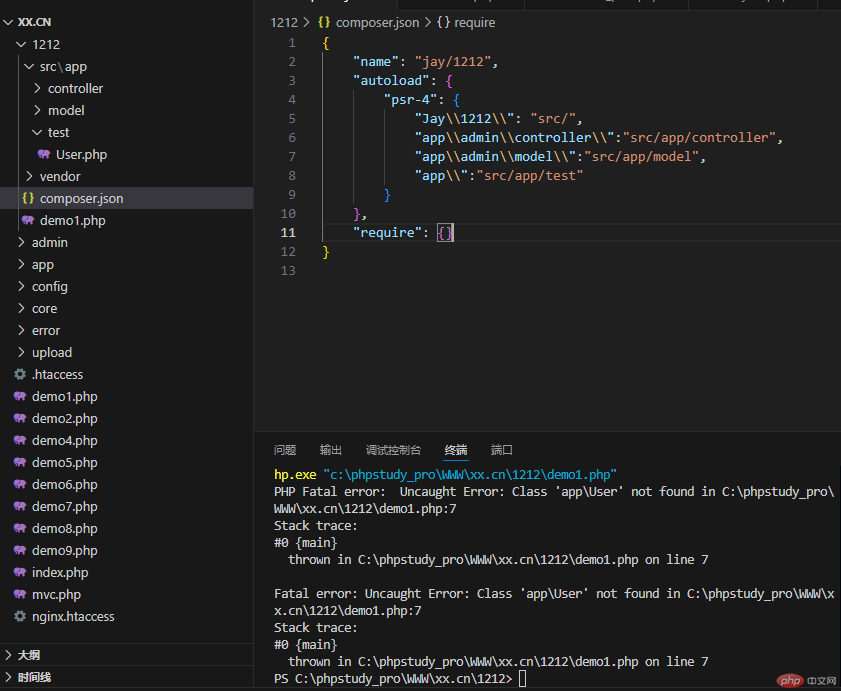Expand the vendor folder chevron
Viewport: 841px width, 691px height.
pos(29,176)
